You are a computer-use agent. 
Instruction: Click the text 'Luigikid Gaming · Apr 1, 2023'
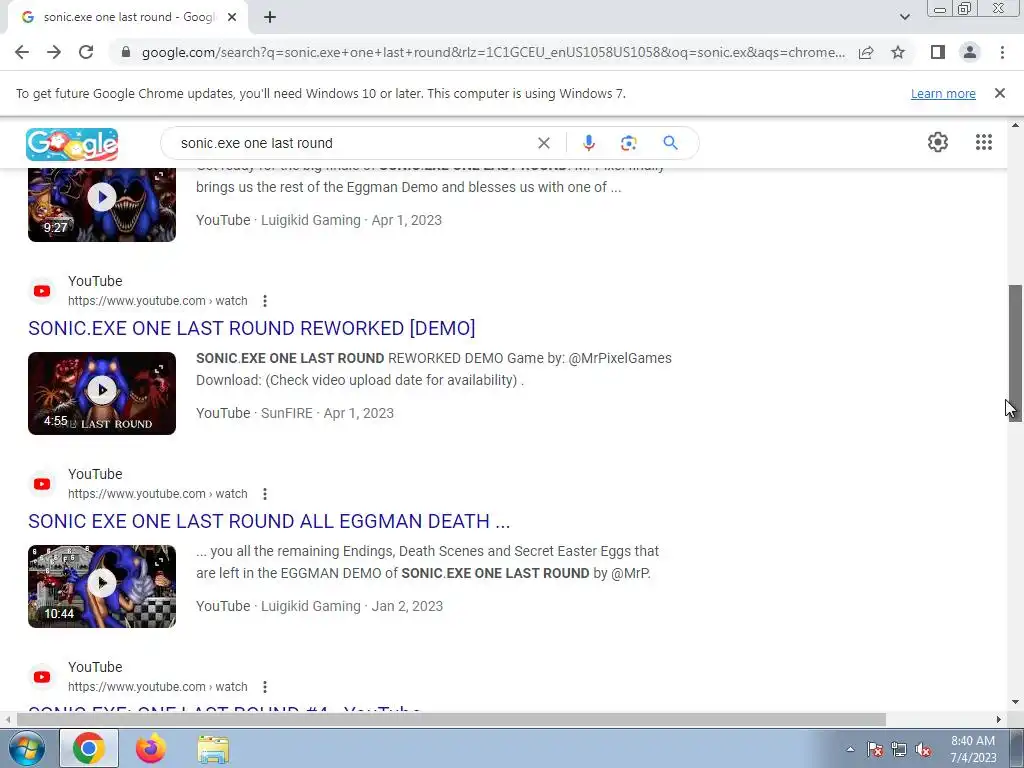point(351,220)
